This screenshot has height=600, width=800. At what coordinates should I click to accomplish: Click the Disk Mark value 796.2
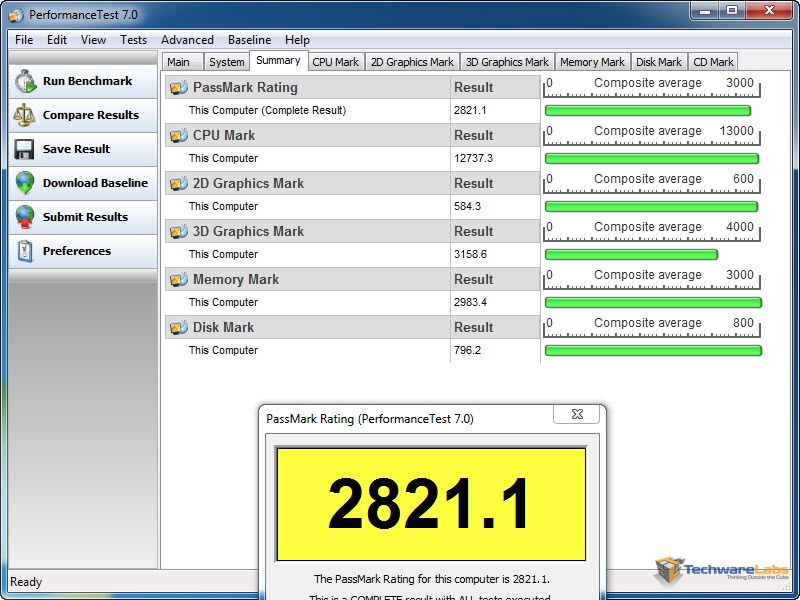[x=467, y=350]
